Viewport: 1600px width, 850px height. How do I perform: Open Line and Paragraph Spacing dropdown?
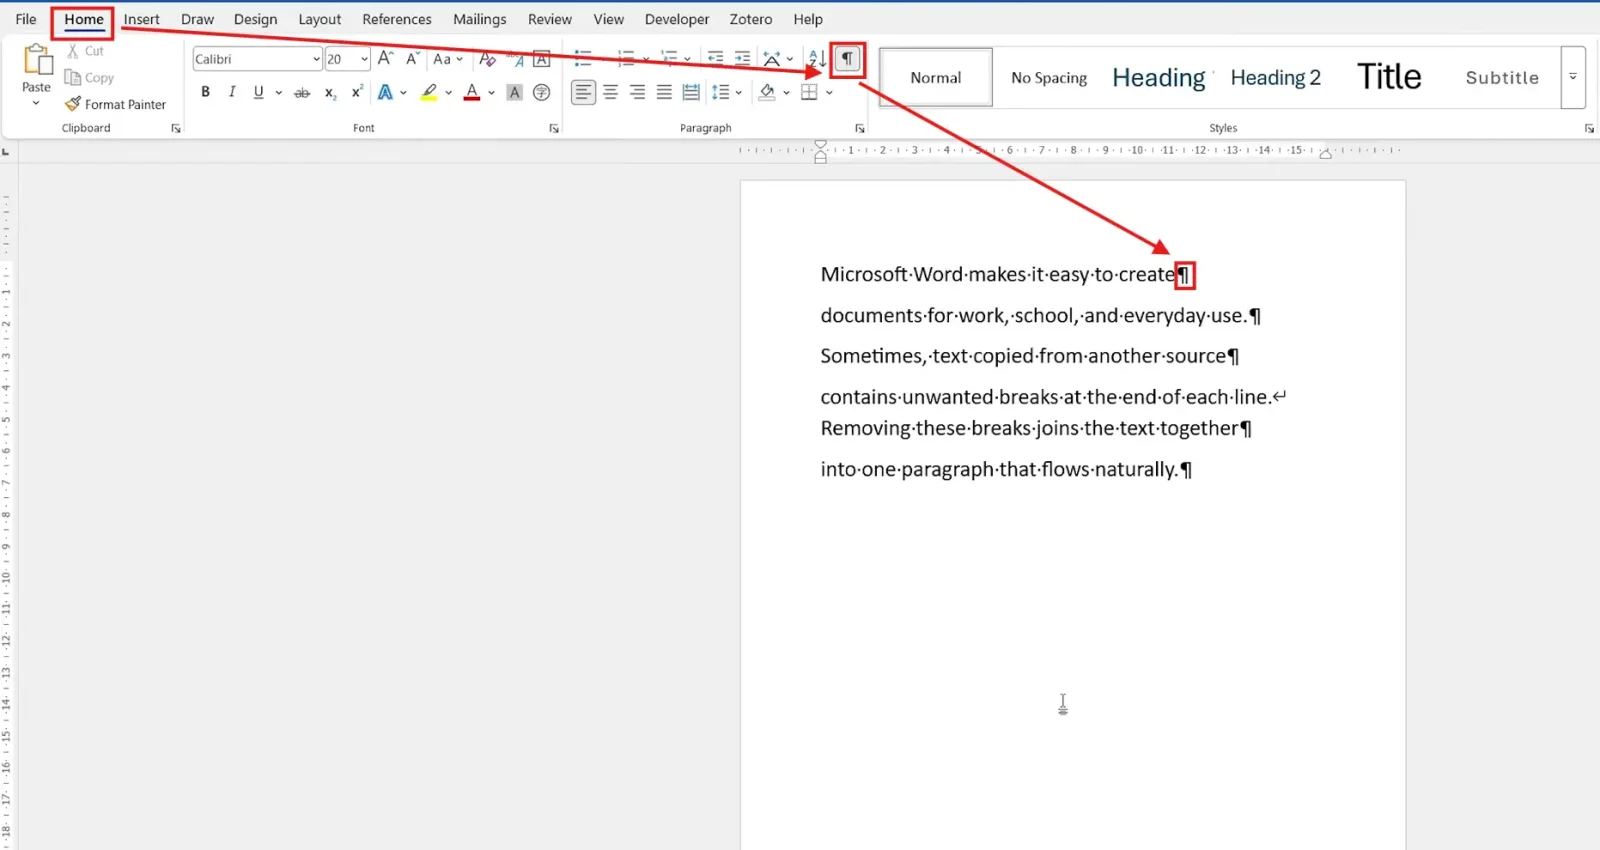[726, 92]
